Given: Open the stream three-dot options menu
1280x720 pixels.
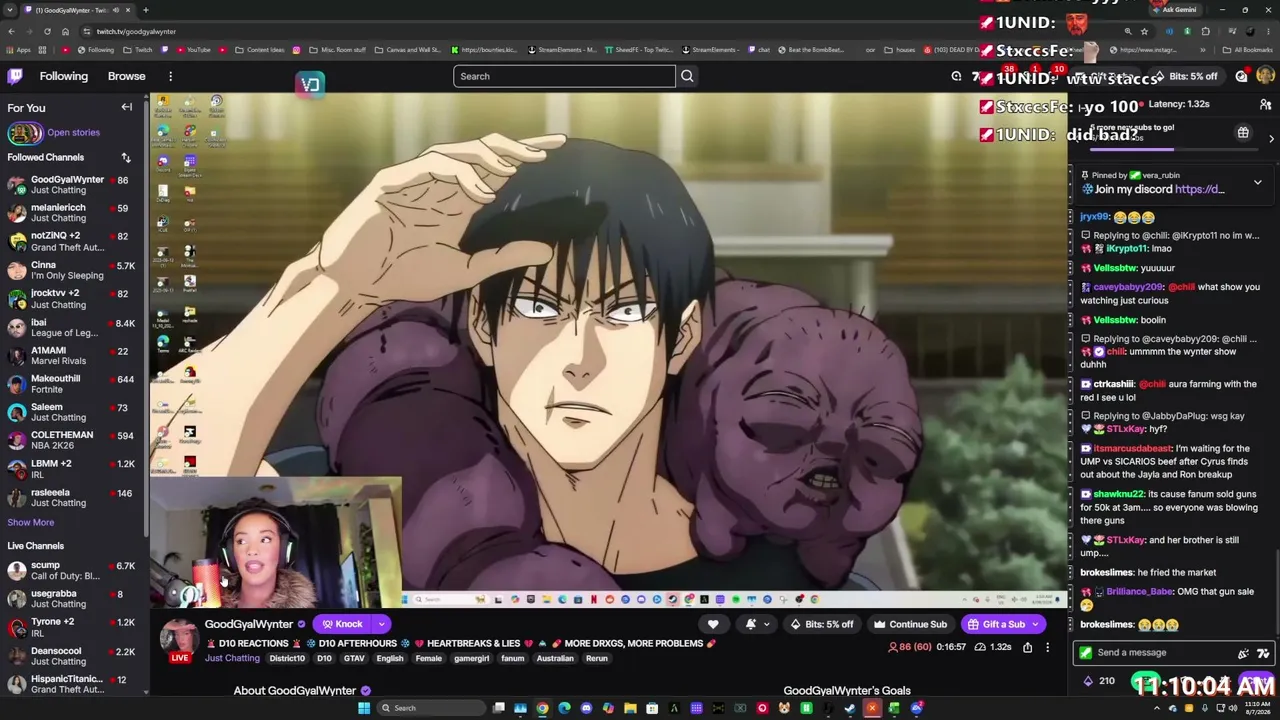Looking at the screenshot, I should pos(1047,647).
